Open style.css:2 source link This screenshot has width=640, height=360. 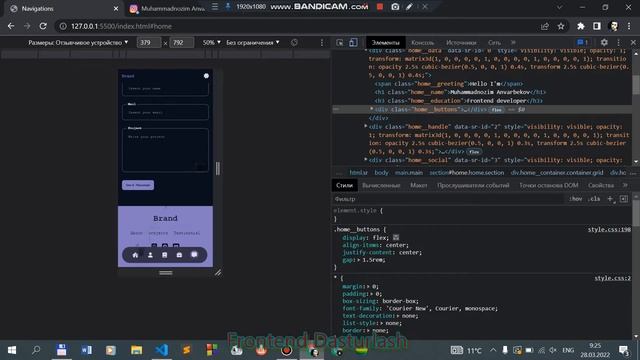pyautogui.click(x=612, y=278)
